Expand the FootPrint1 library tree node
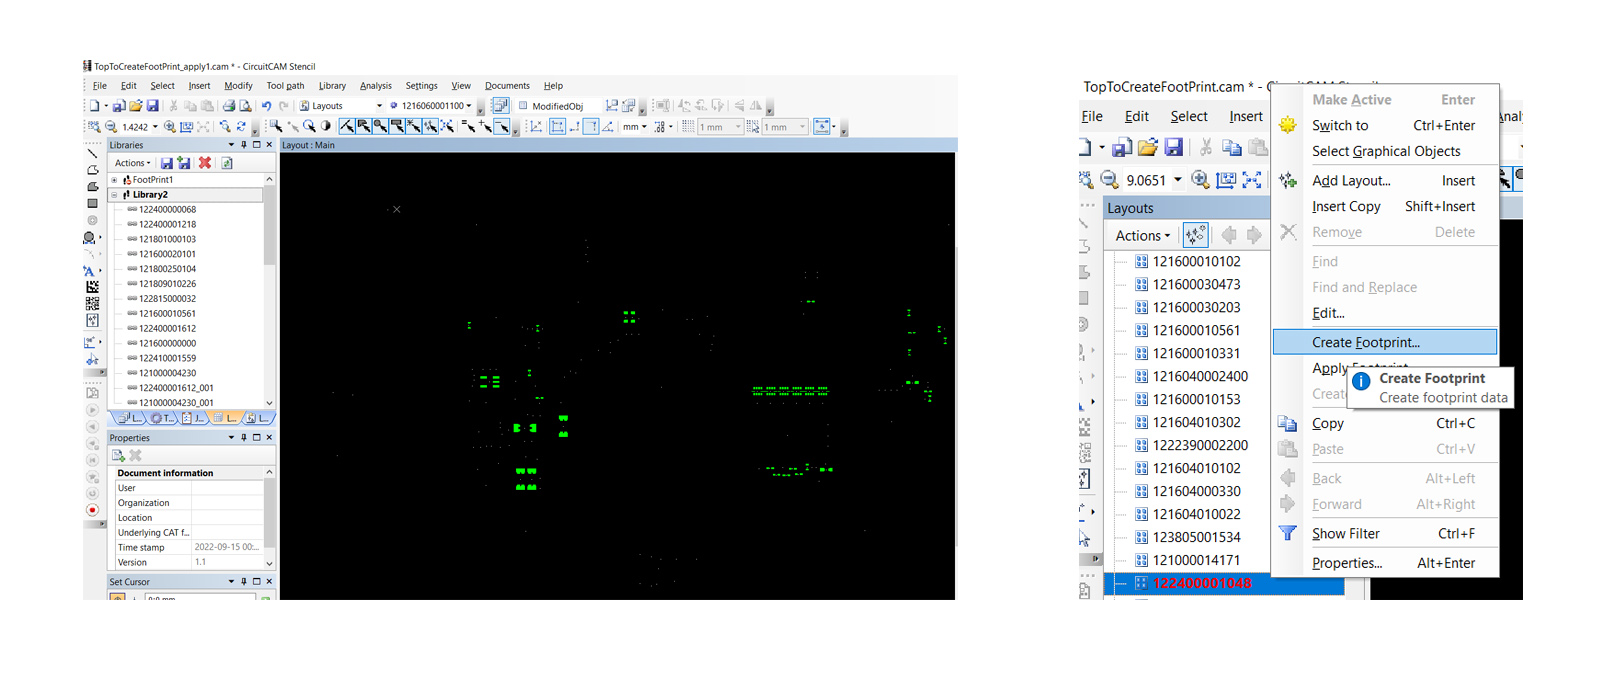This screenshot has height=682, width=1622. tap(114, 180)
